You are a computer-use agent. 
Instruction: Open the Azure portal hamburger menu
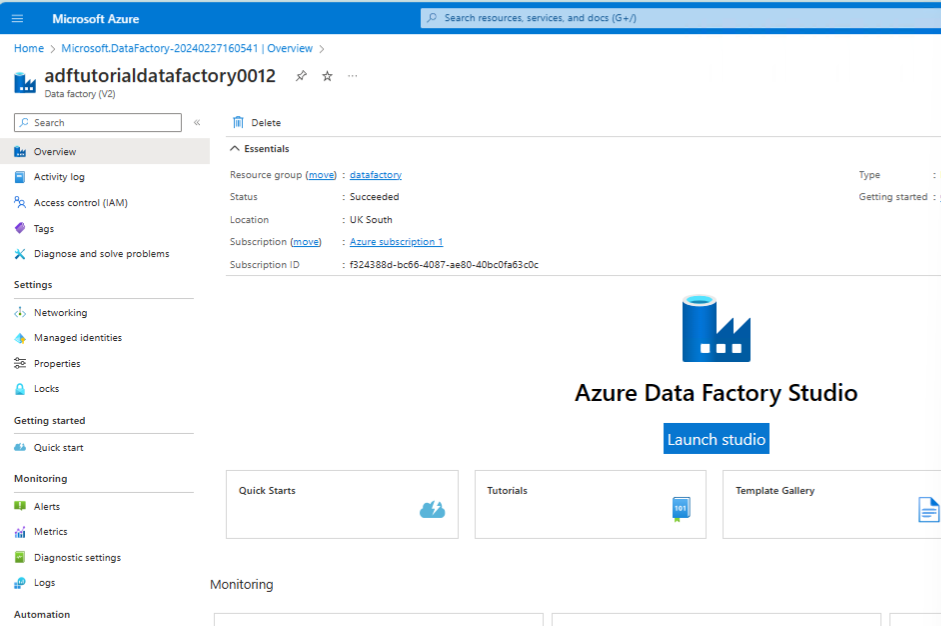(17, 19)
